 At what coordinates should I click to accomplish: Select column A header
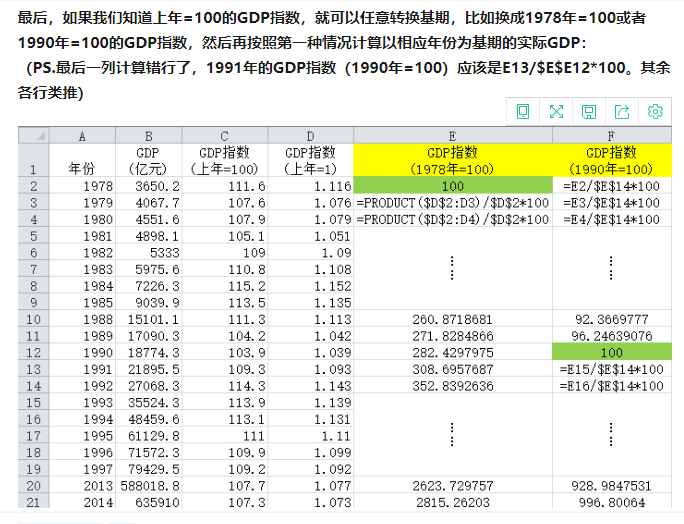click(x=82, y=136)
